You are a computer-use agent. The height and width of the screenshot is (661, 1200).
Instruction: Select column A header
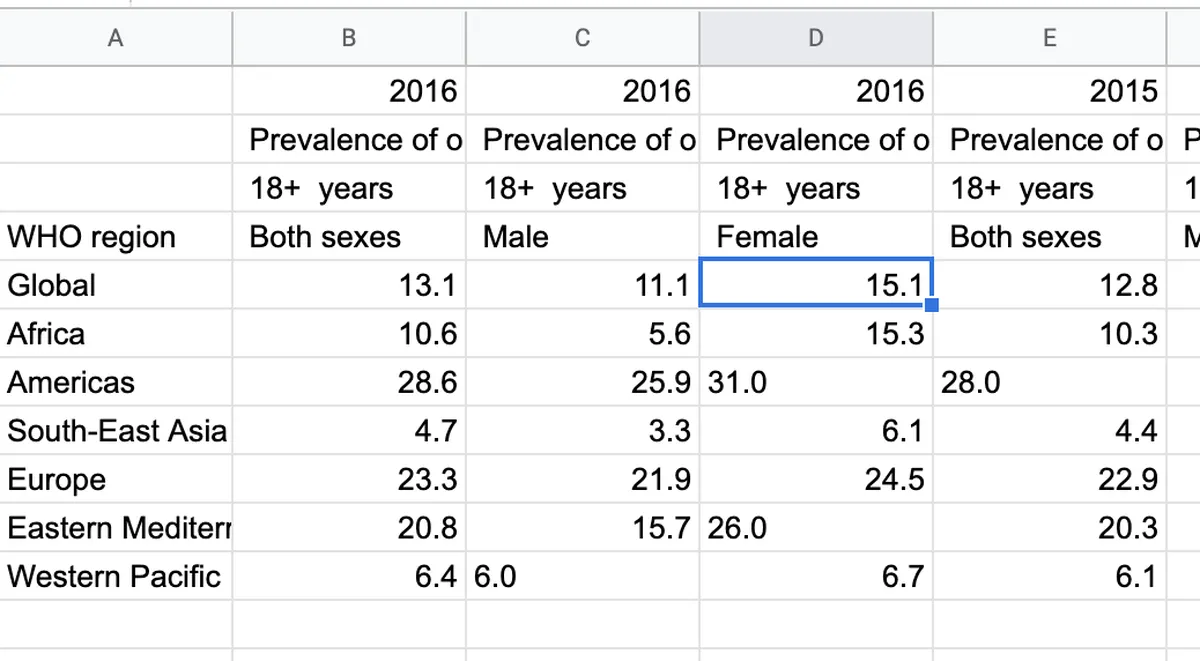coord(116,38)
